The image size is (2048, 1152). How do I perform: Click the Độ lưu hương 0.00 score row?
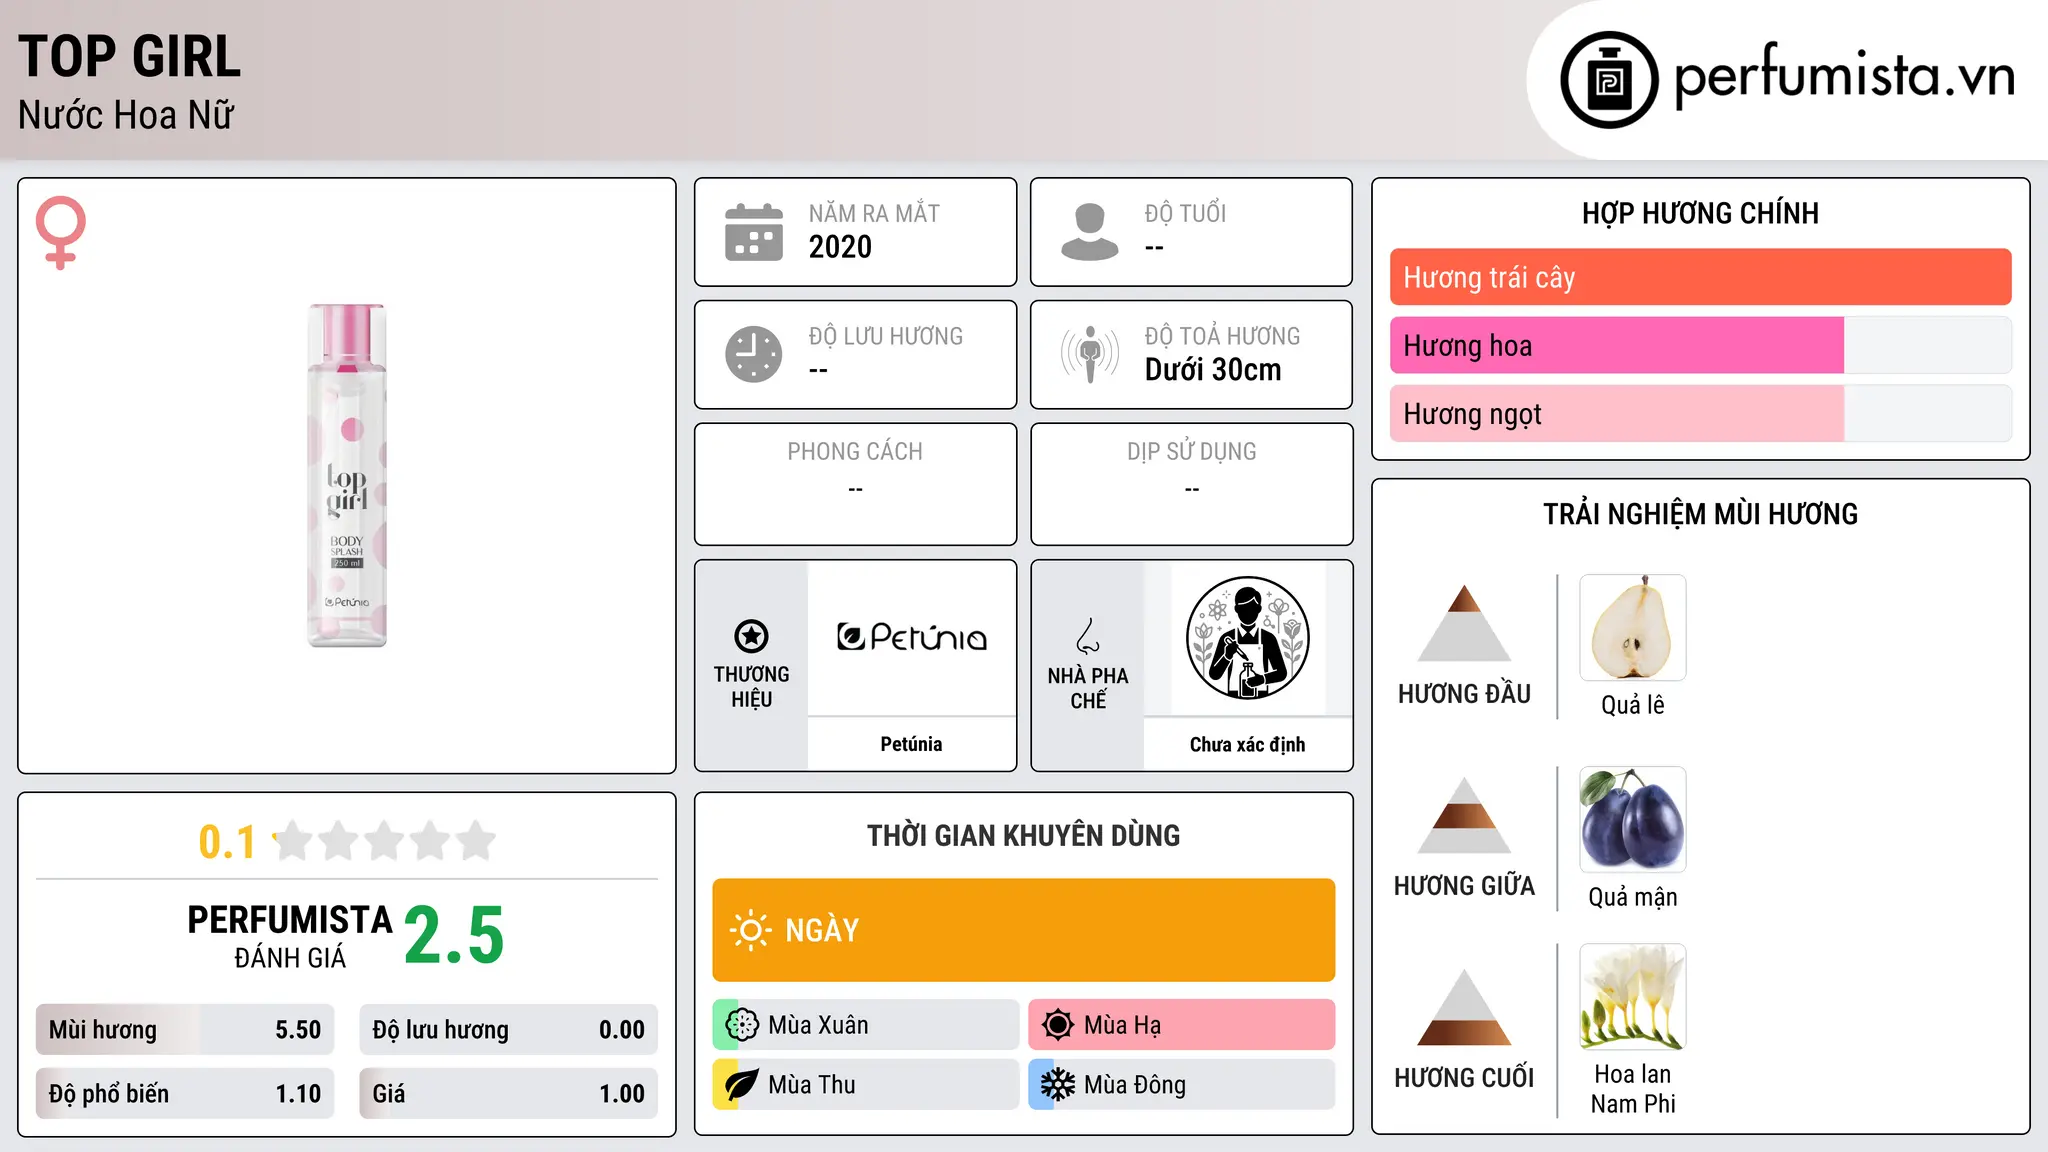[x=508, y=1030]
